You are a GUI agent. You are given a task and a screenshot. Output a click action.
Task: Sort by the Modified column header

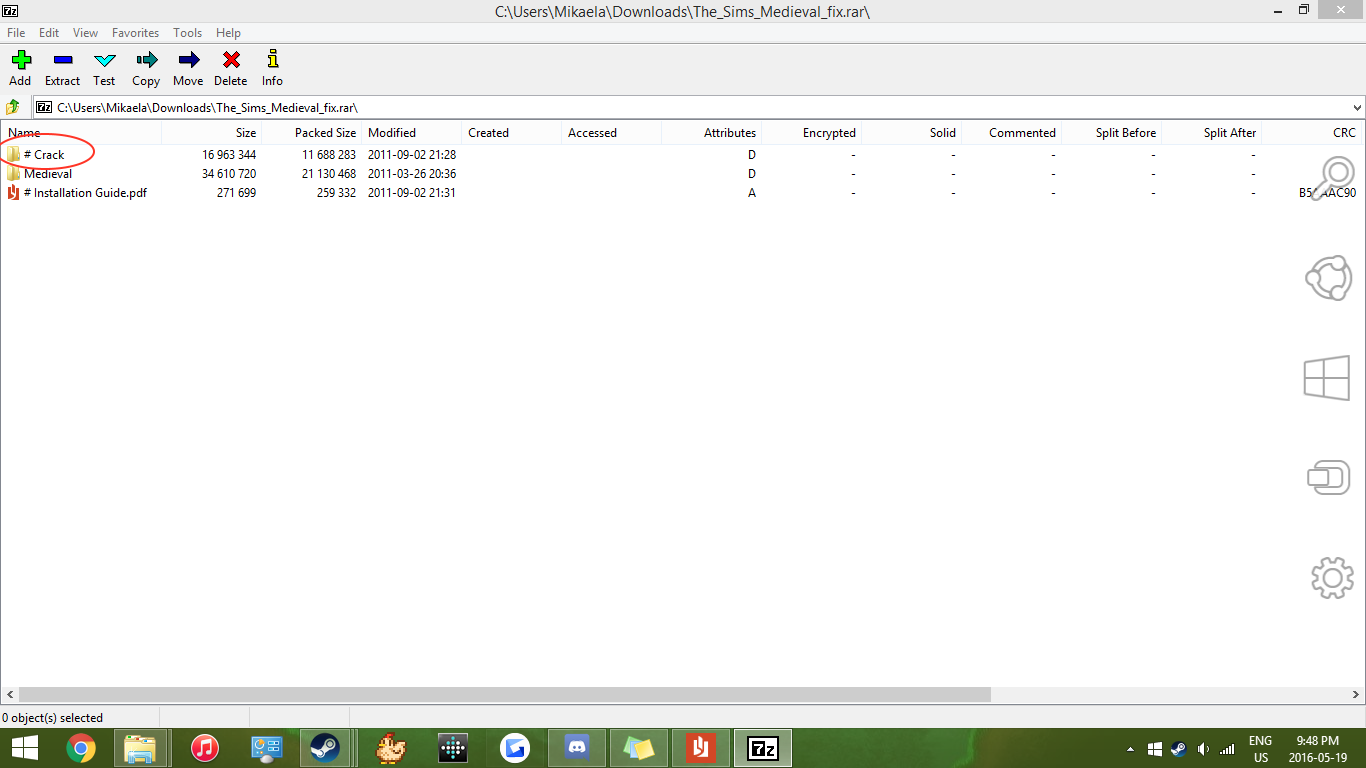coord(411,133)
